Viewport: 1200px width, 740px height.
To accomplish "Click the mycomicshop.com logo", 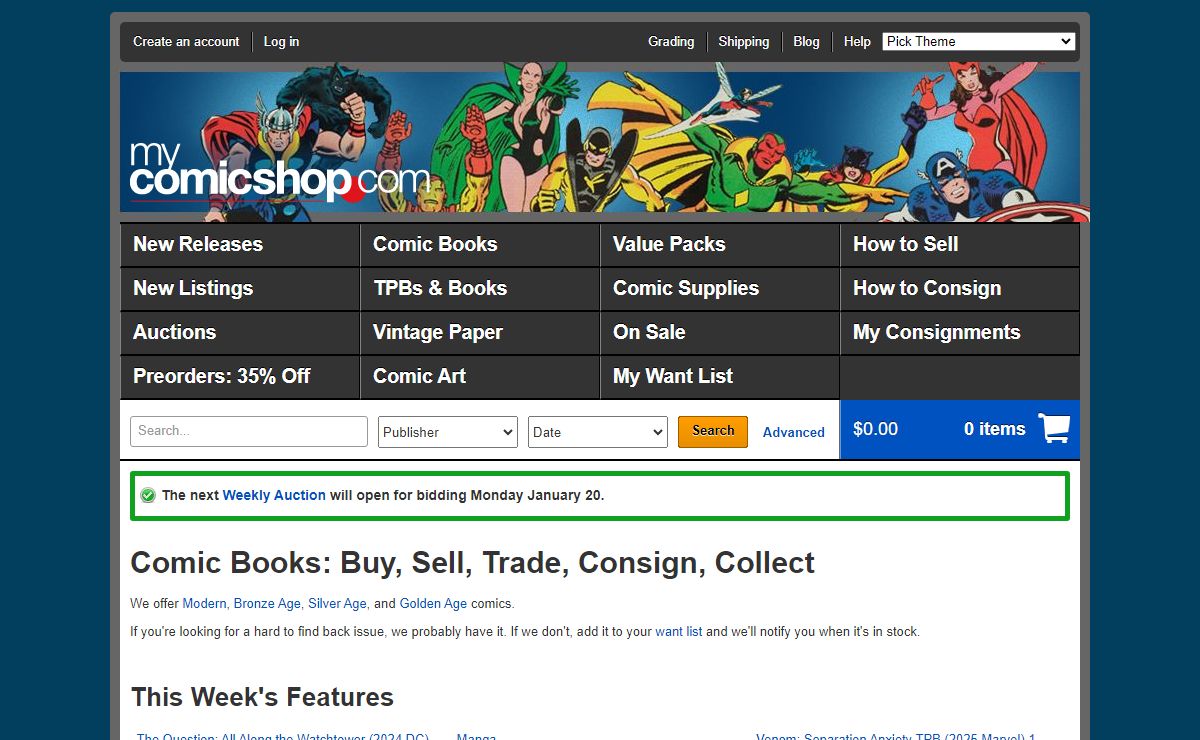I will click(280, 172).
